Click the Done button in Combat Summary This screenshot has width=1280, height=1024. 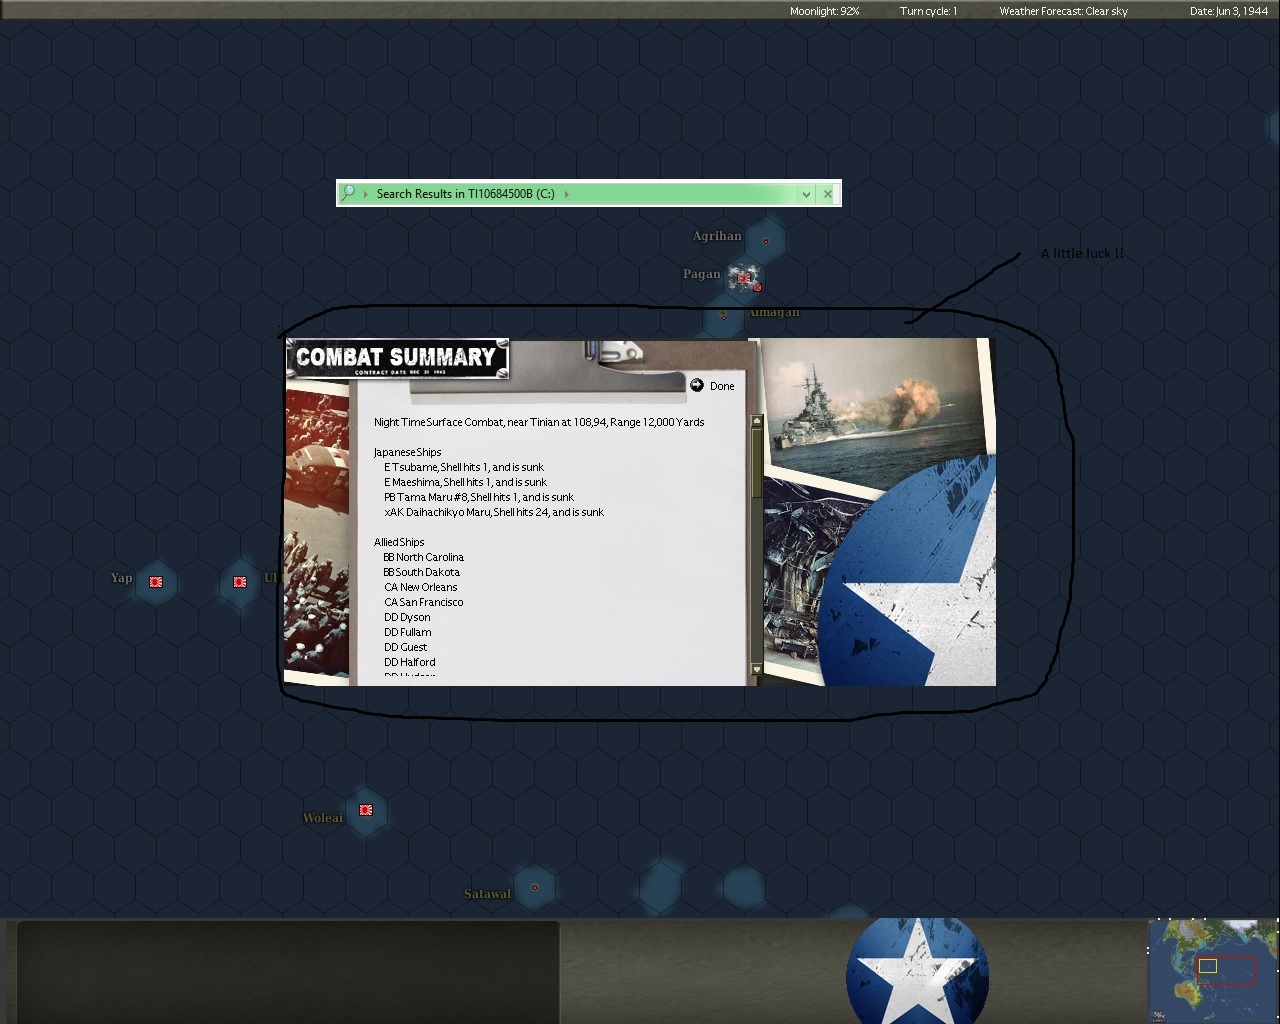pyautogui.click(x=722, y=386)
